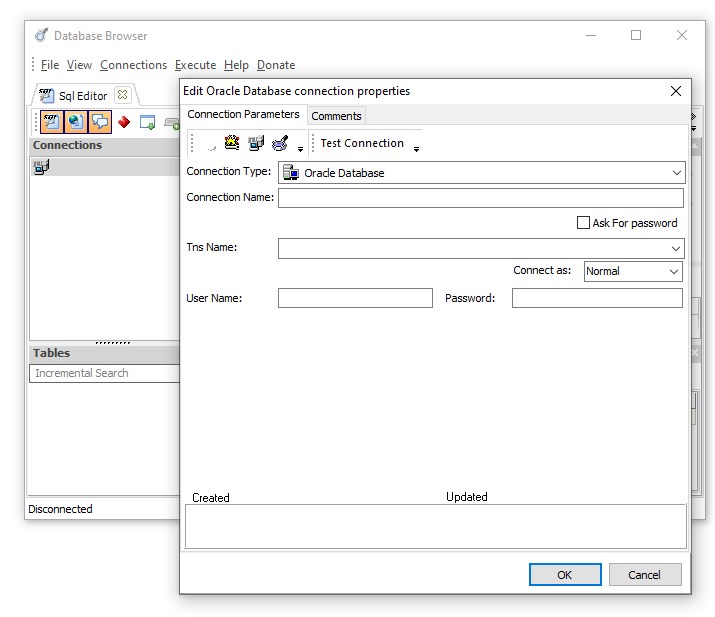Click the Cancel button
Viewport: 715px width, 617px height.
pyautogui.click(x=645, y=575)
